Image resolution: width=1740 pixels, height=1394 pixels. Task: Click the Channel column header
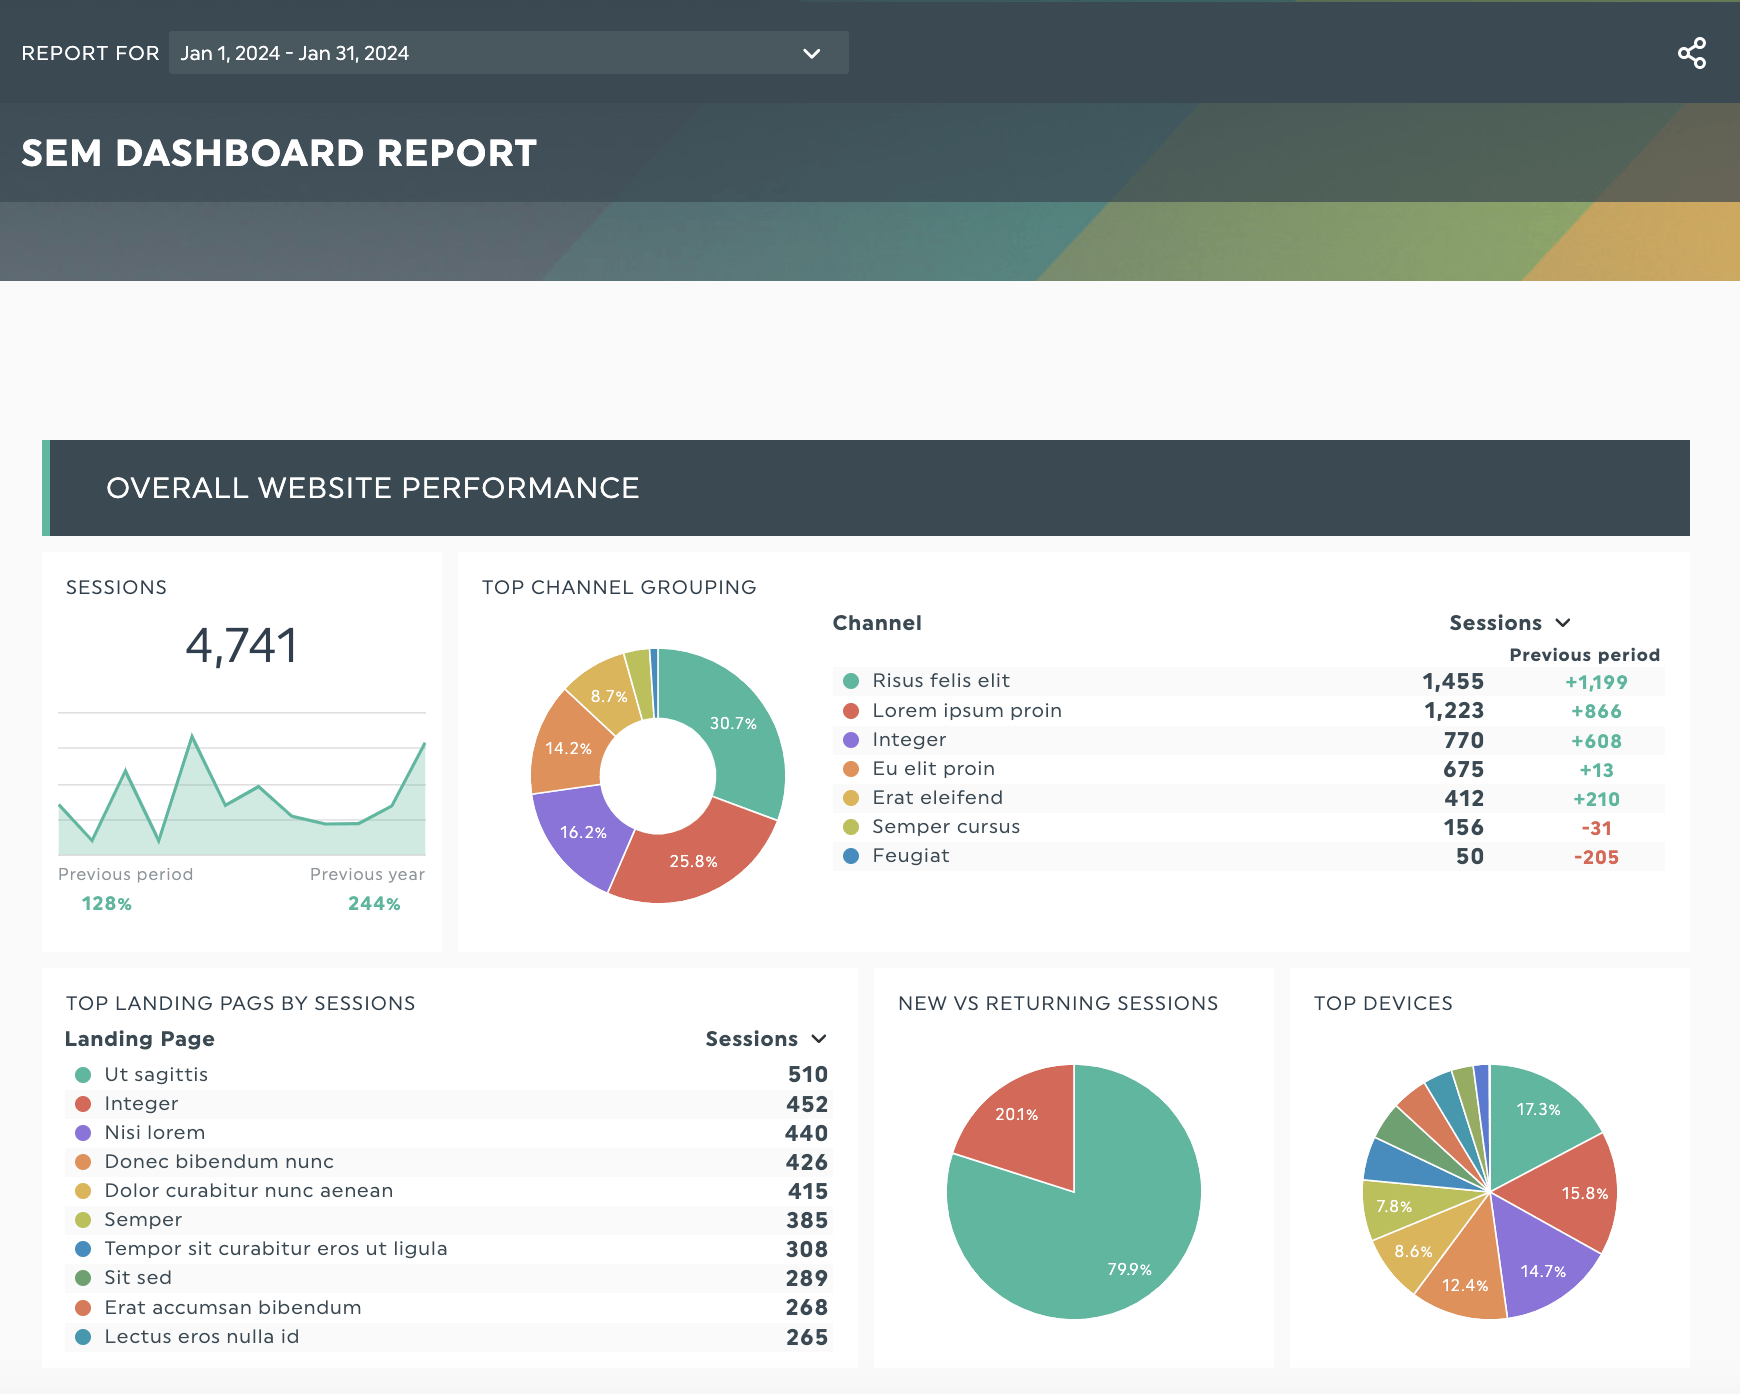(x=877, y=623)
